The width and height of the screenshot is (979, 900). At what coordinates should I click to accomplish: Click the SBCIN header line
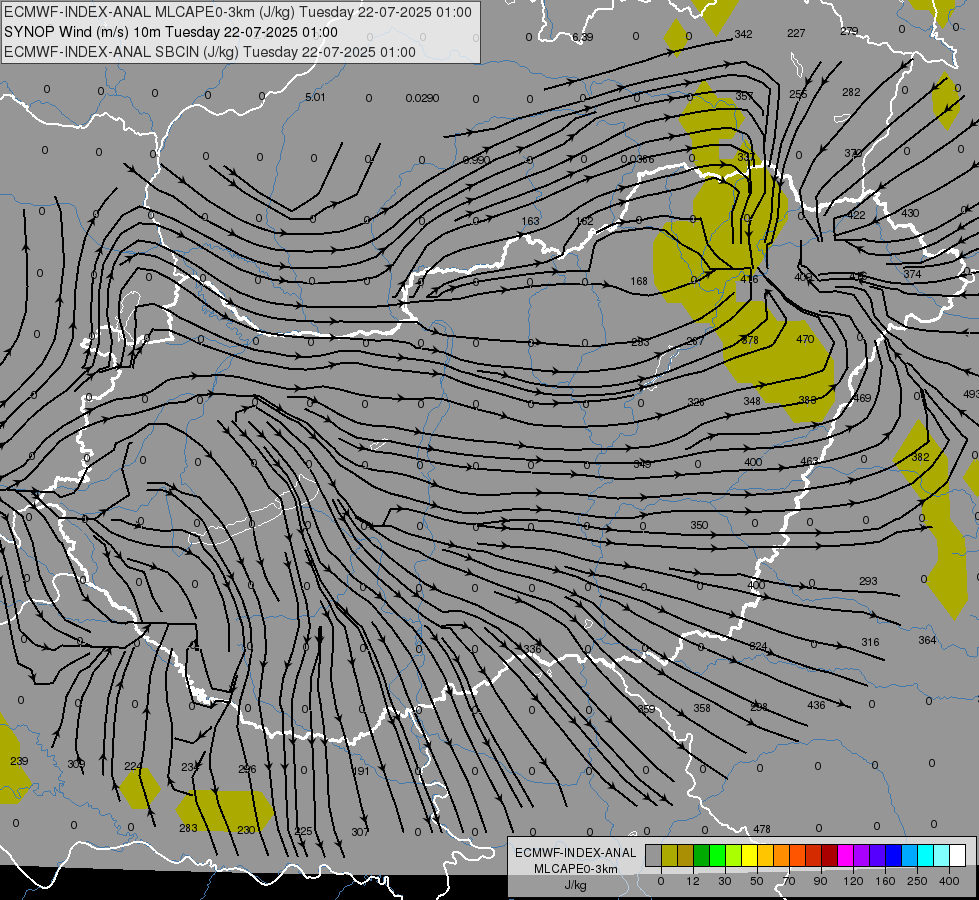tap(210, 52)
